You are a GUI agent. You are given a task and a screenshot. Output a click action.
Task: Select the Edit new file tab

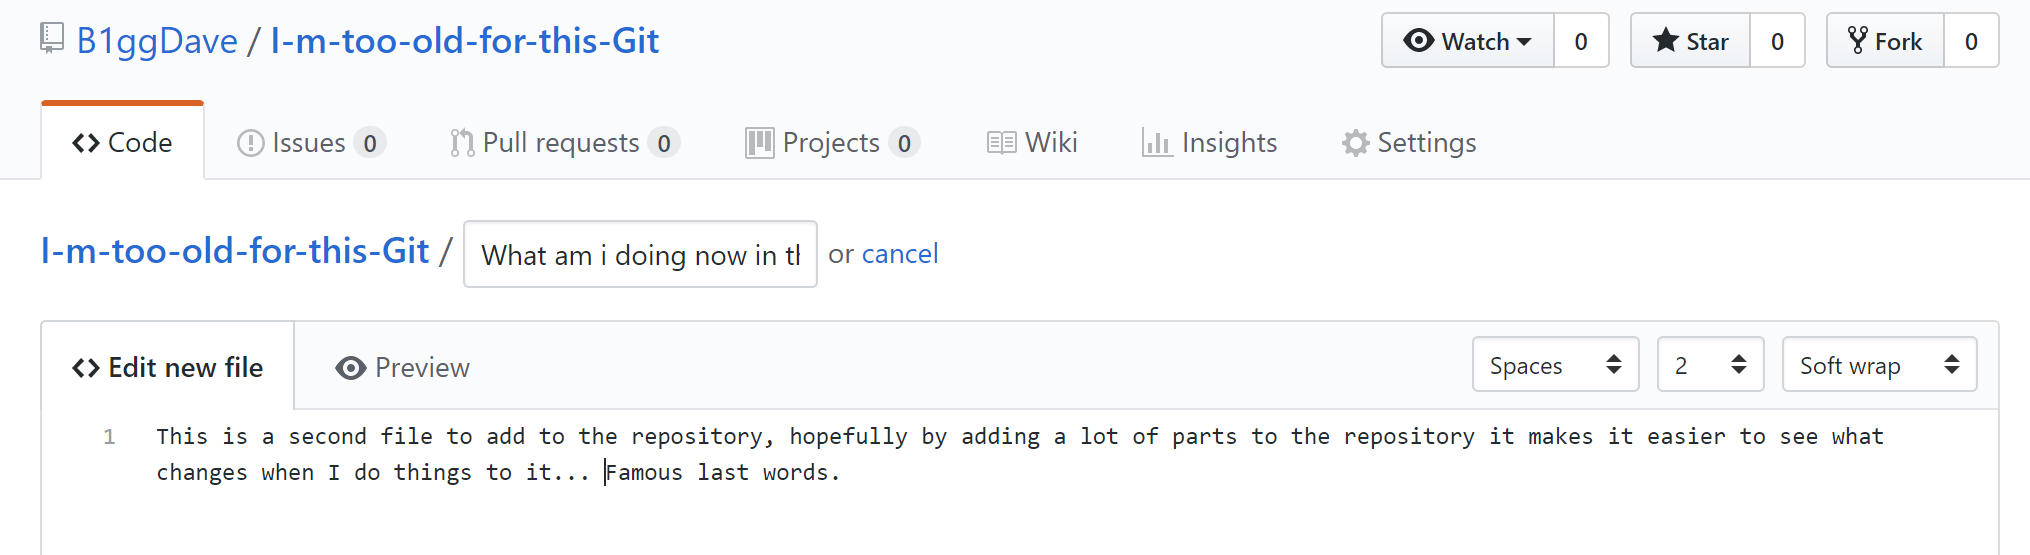pyautogui.click(x=168, y=367)
